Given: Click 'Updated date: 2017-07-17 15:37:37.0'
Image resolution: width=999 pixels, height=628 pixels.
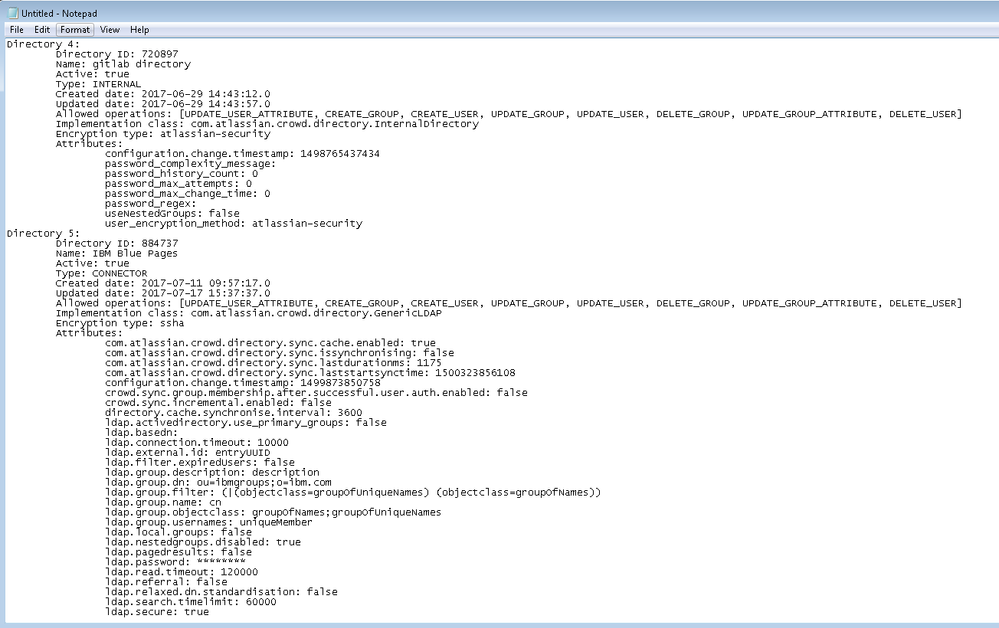Looking at the screenshot, I should tap(162, 293).
